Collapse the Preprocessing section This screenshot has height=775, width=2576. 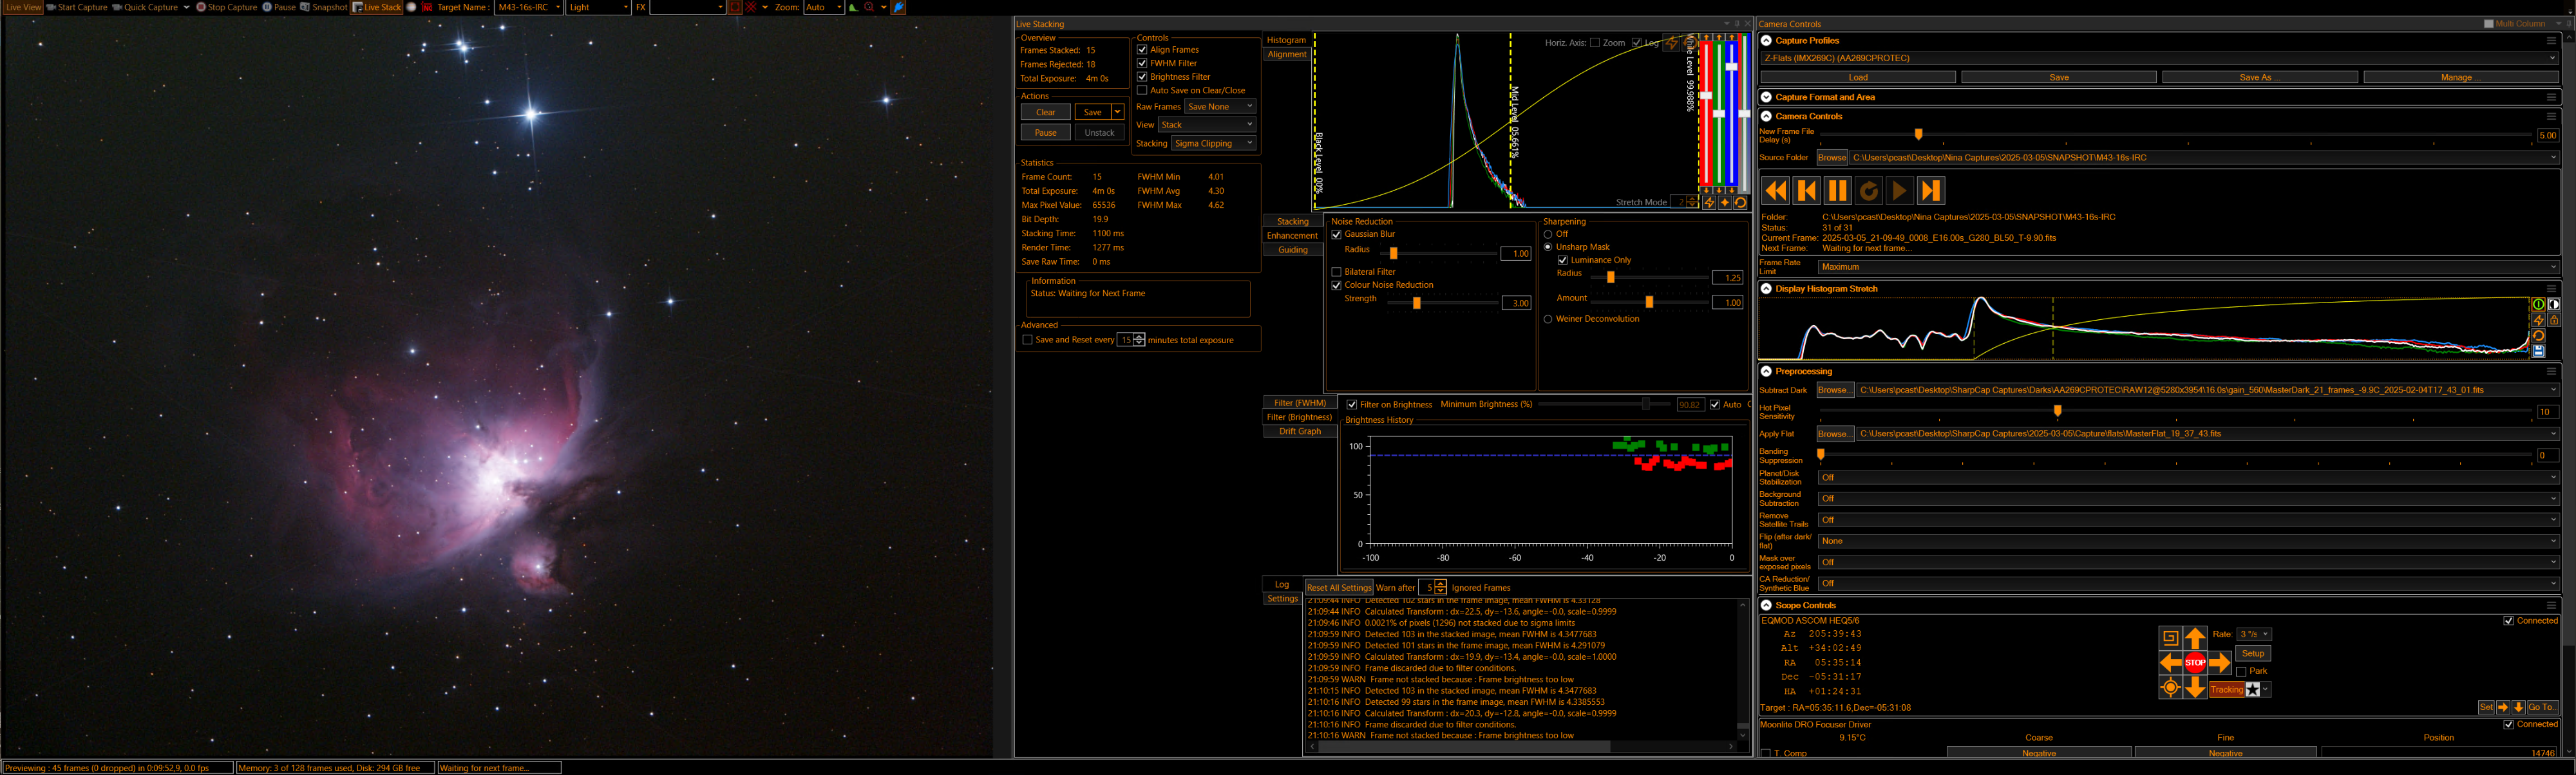pos(1766,371)
